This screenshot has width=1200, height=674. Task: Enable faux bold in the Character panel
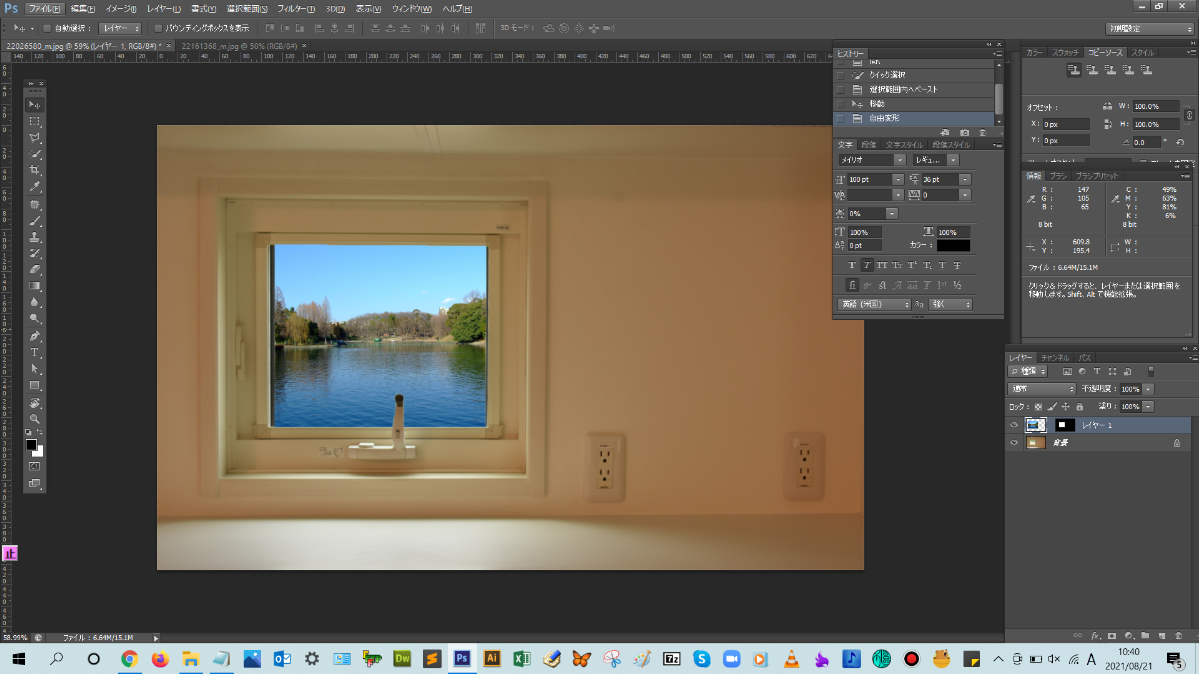[x=853, y=264]
